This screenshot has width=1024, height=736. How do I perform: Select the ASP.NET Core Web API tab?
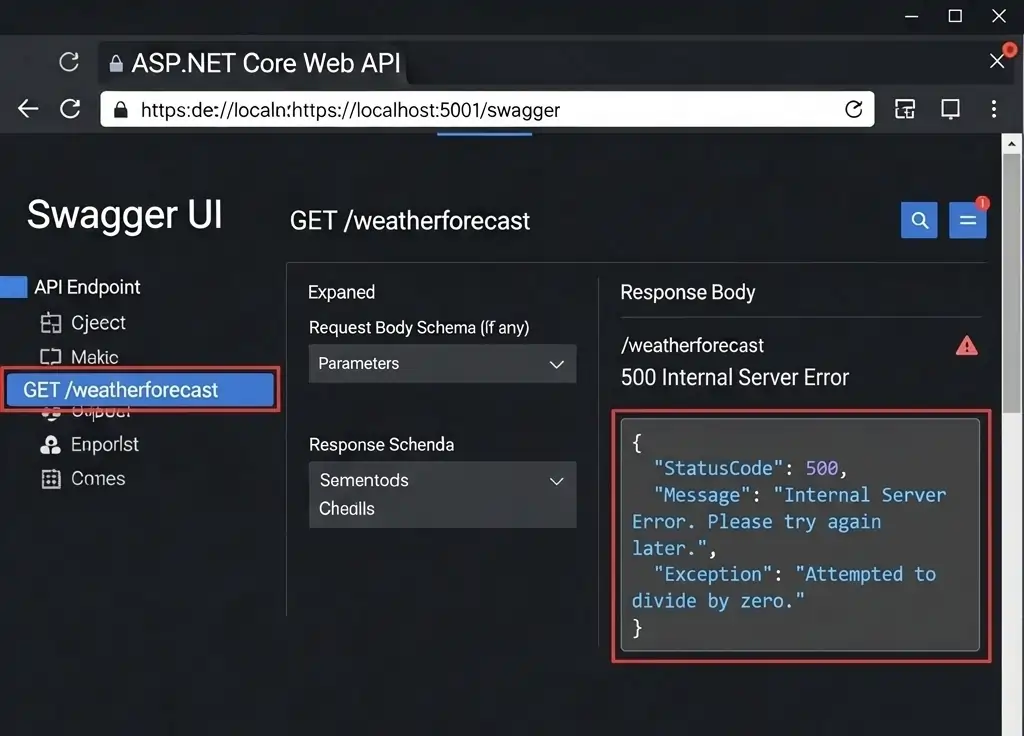click(251, 63)
